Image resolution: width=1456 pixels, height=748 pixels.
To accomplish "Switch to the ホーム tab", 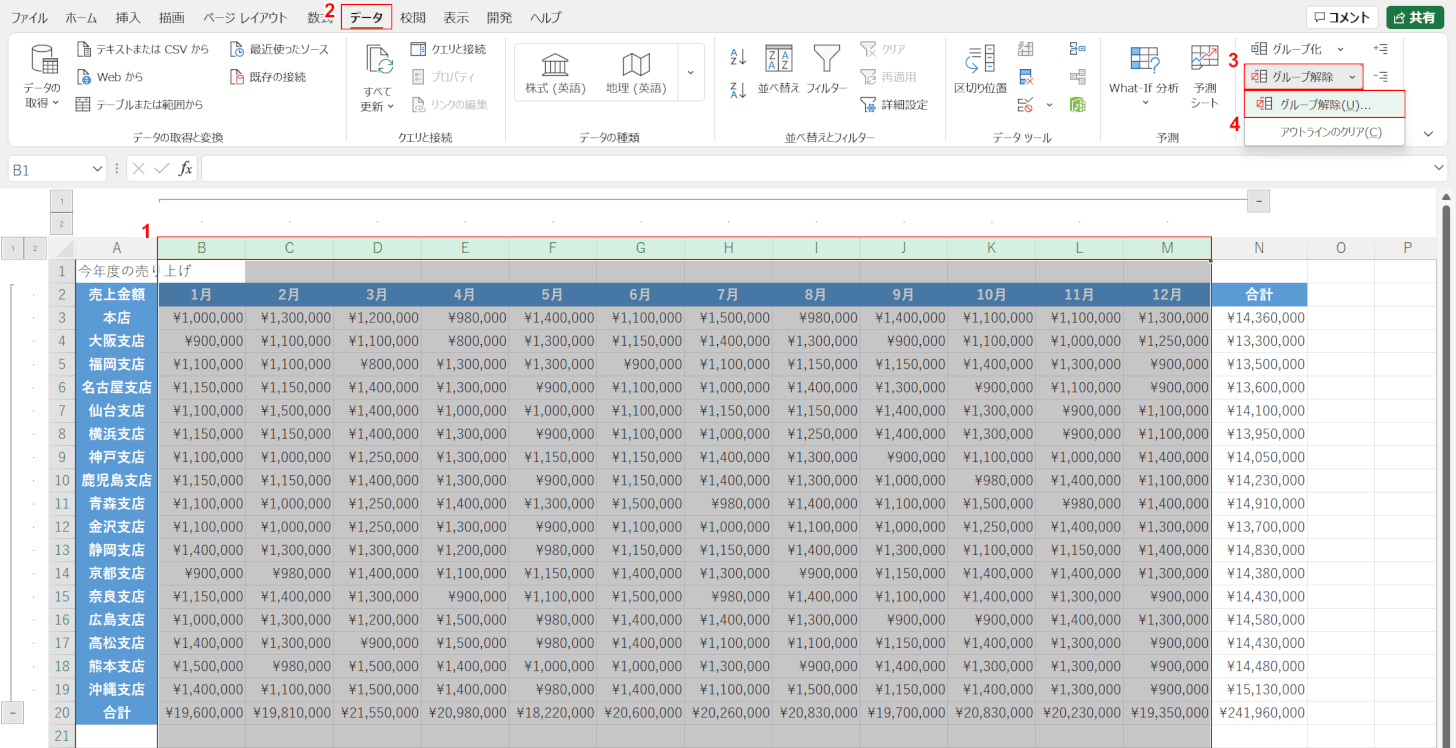I will (82, 18).
